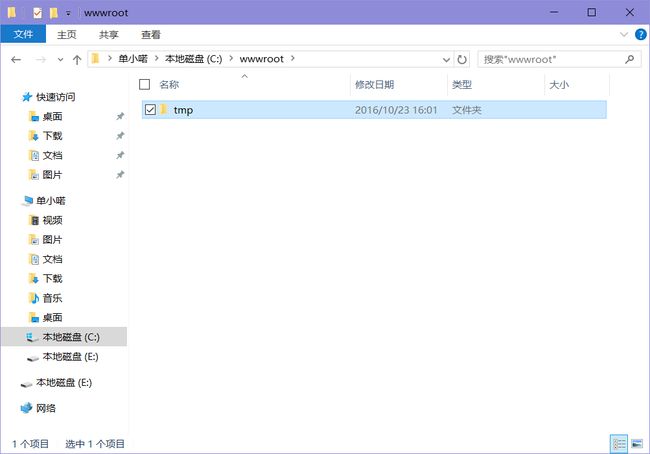Switch to details view icon
Image resolution: width=650 pixels, height=454 pixels.
[619, 444]
